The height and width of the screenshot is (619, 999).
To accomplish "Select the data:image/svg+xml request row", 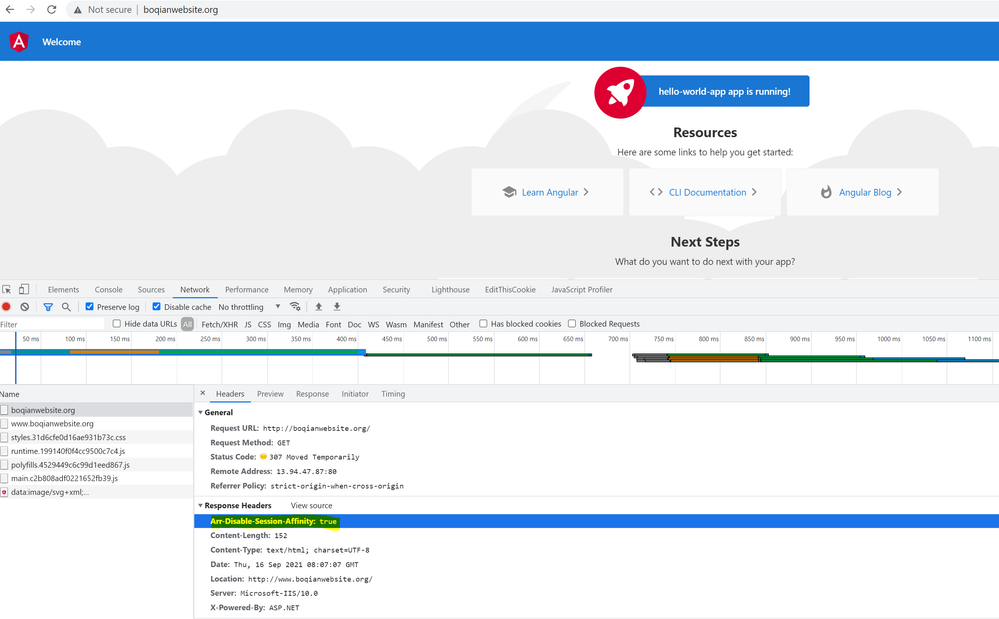I will click(x=96, y=492).
